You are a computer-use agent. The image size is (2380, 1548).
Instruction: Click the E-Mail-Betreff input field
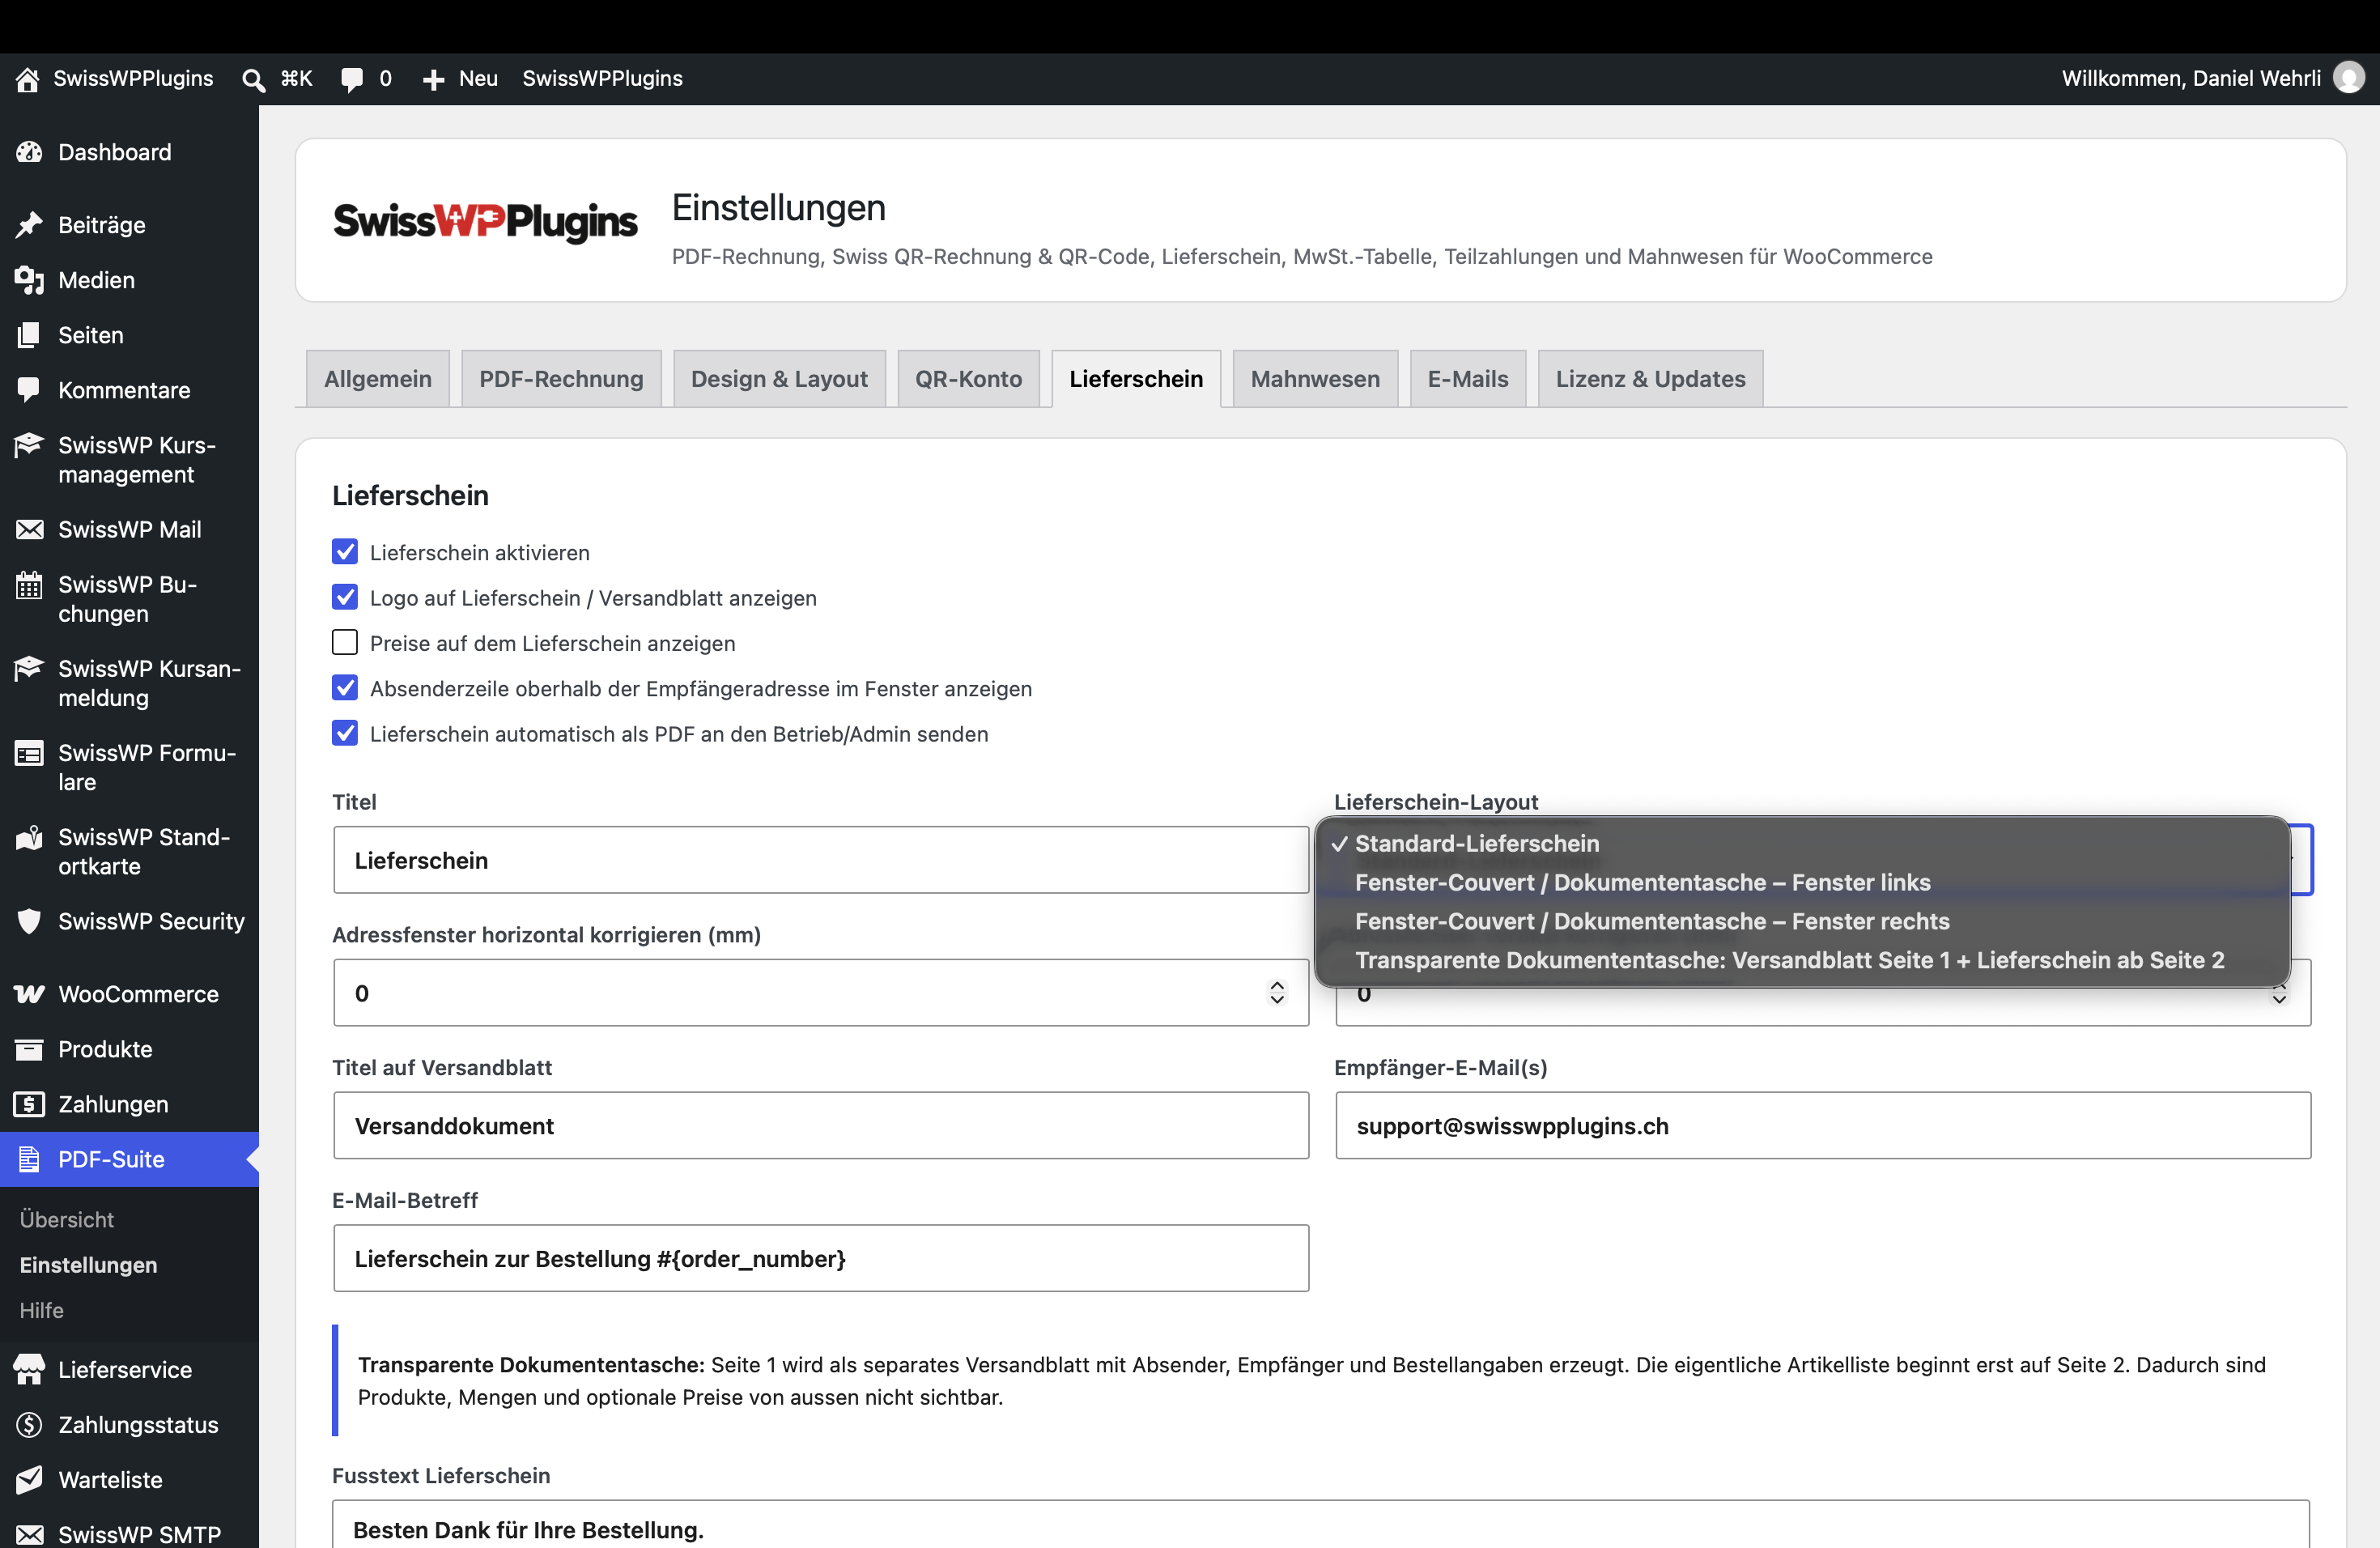tap(821, 1259)
